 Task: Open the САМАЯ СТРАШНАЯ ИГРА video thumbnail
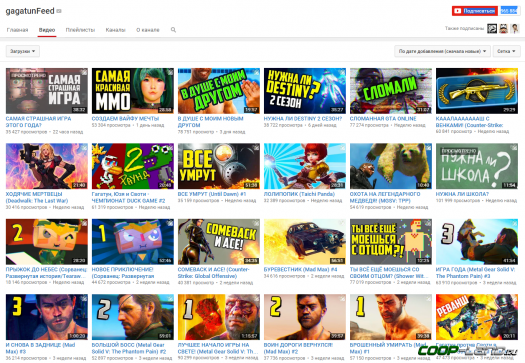coord(47,91)
